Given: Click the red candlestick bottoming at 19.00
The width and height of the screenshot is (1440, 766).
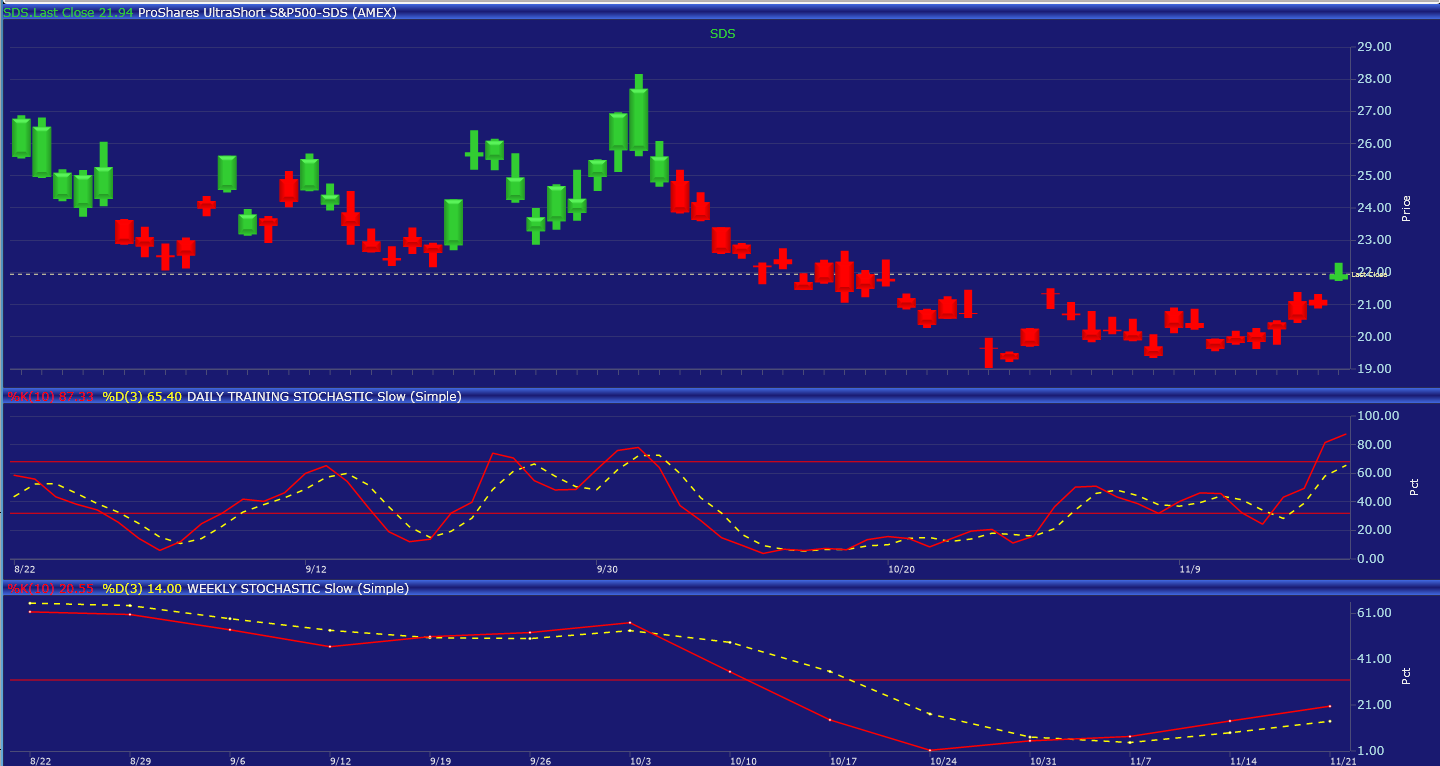Looking at the screenshot, I should (988, 353).
